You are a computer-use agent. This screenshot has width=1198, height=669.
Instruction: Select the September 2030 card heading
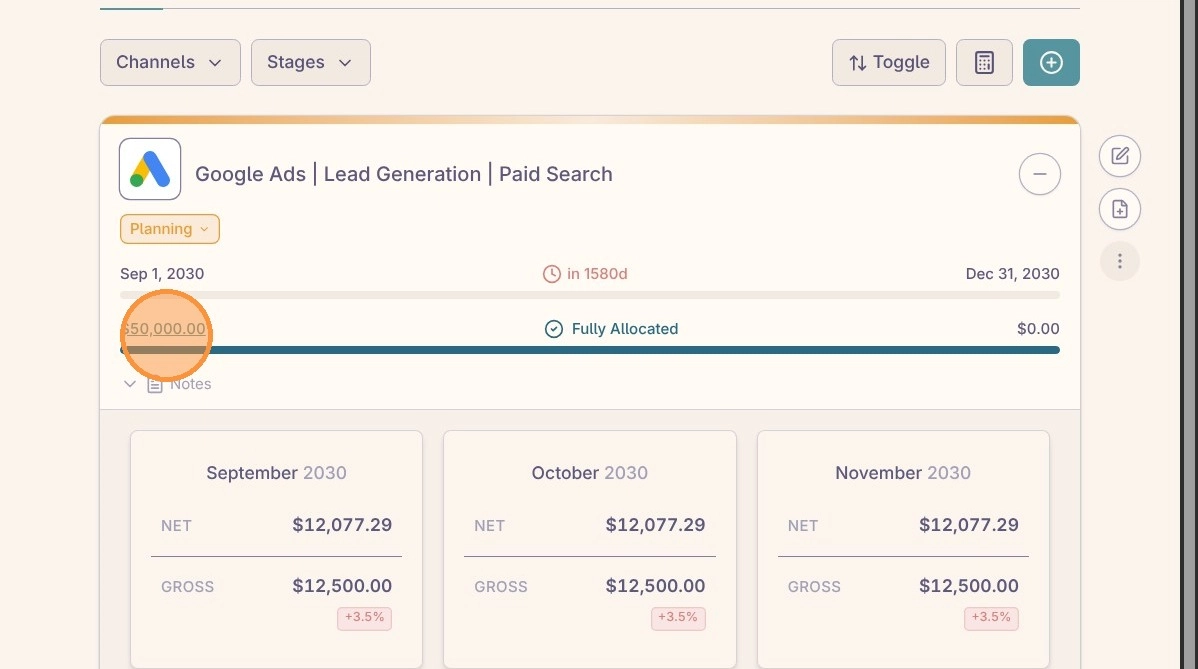tap(277, 473)
